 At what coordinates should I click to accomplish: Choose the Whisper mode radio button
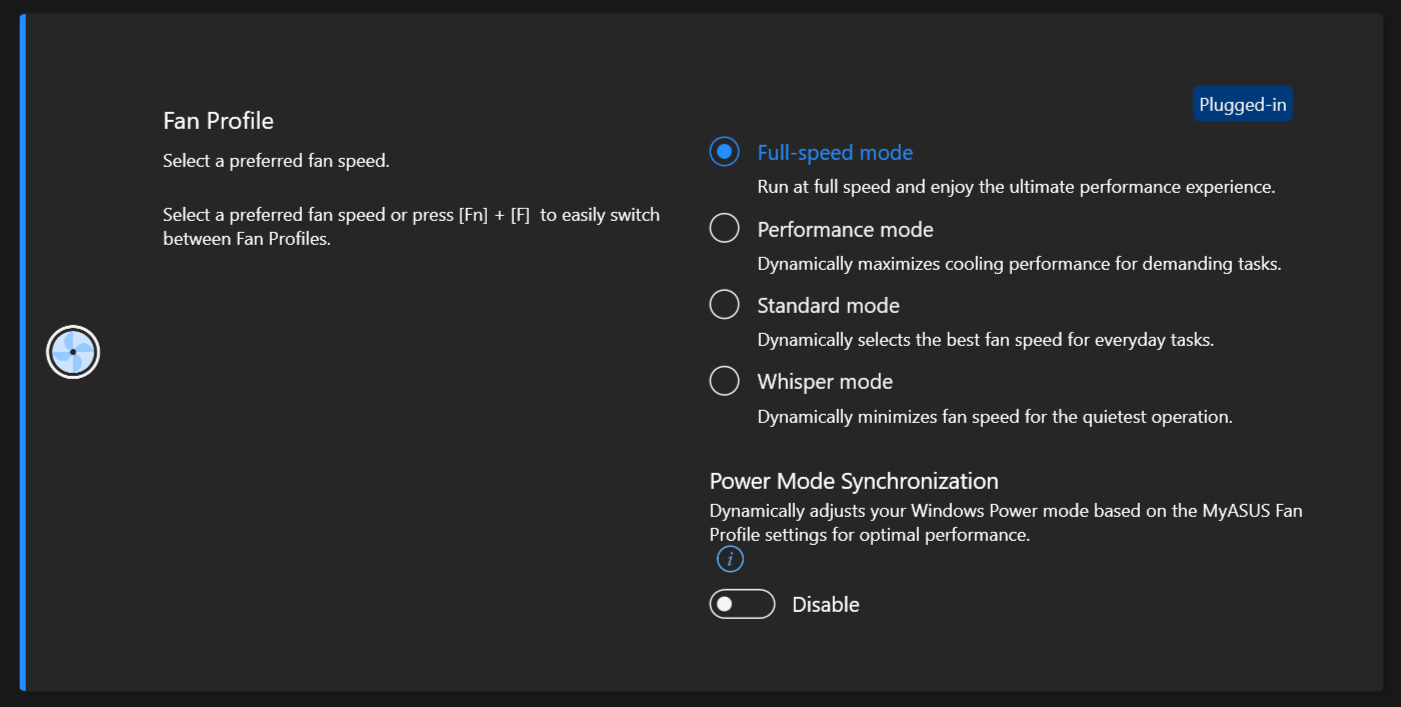pos(724,381)
